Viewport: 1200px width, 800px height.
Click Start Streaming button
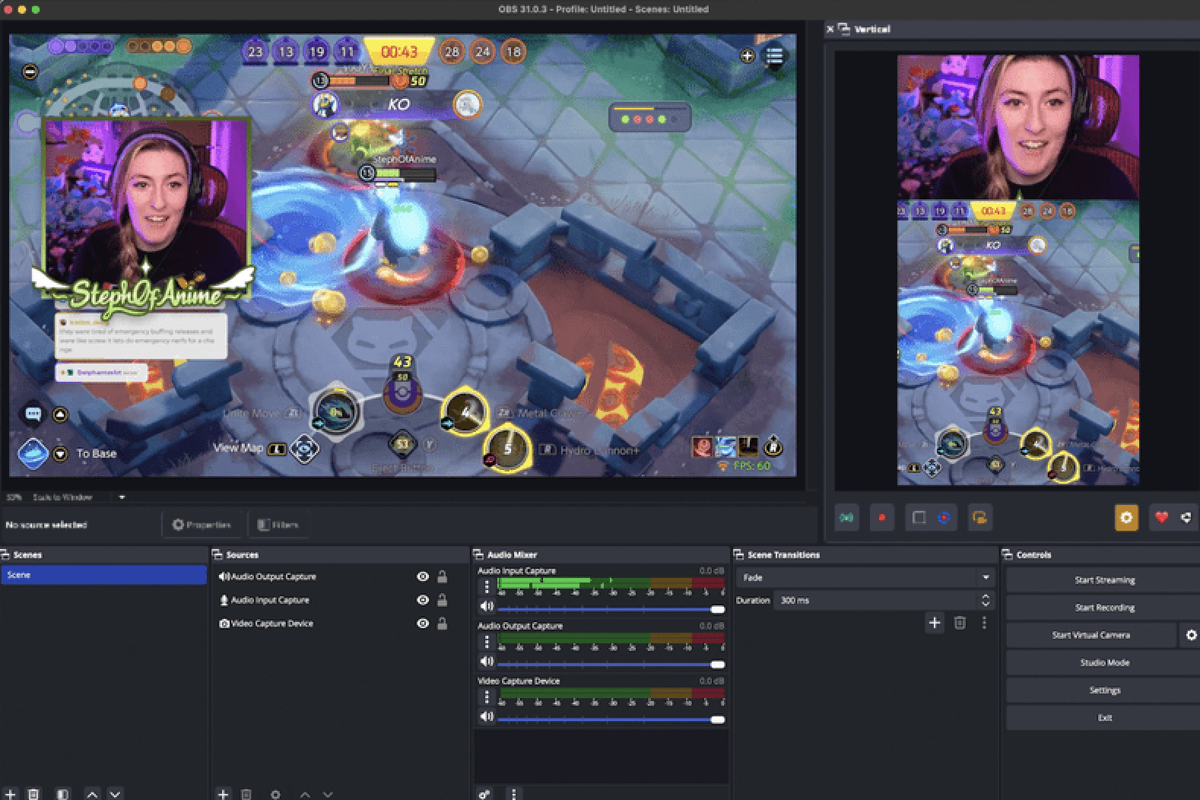pyautogui.click(x=1104, y=580)
